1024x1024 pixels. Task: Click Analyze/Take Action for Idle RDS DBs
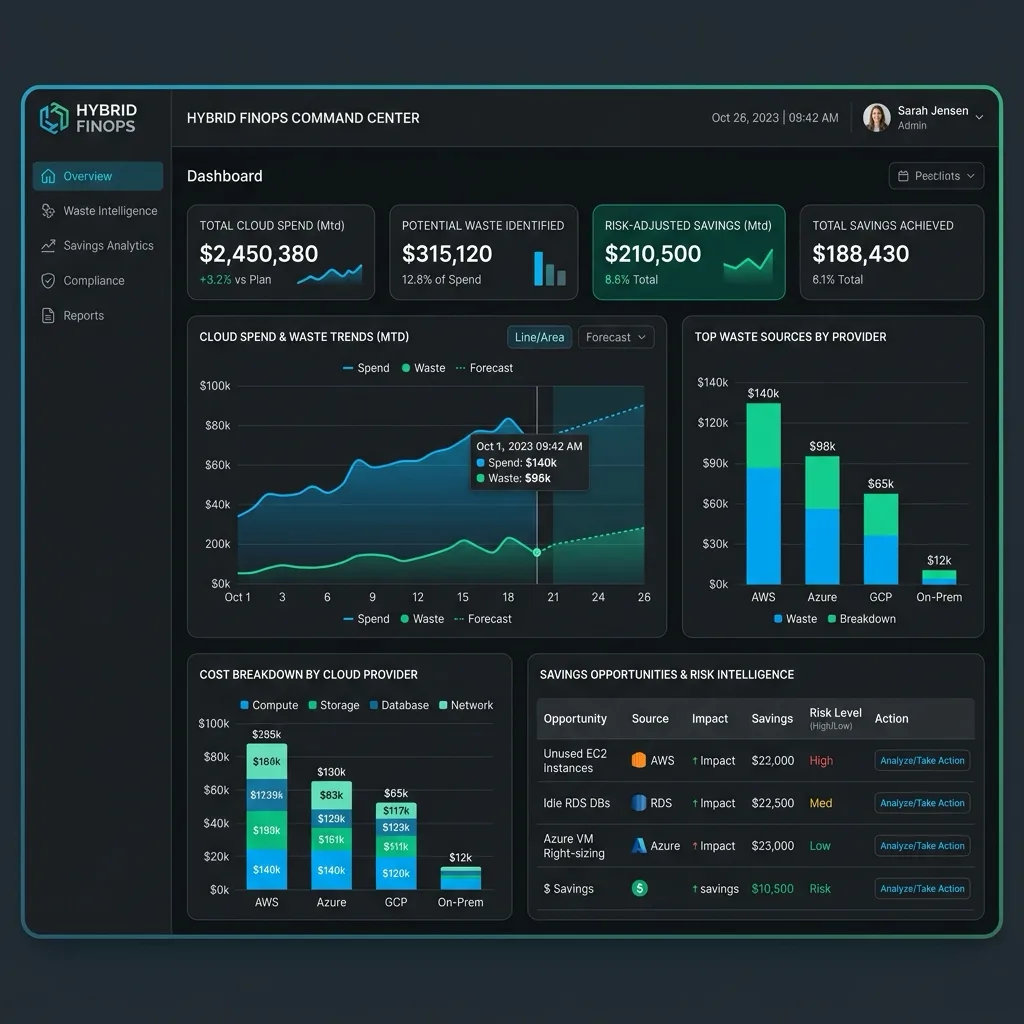[922, 803]
